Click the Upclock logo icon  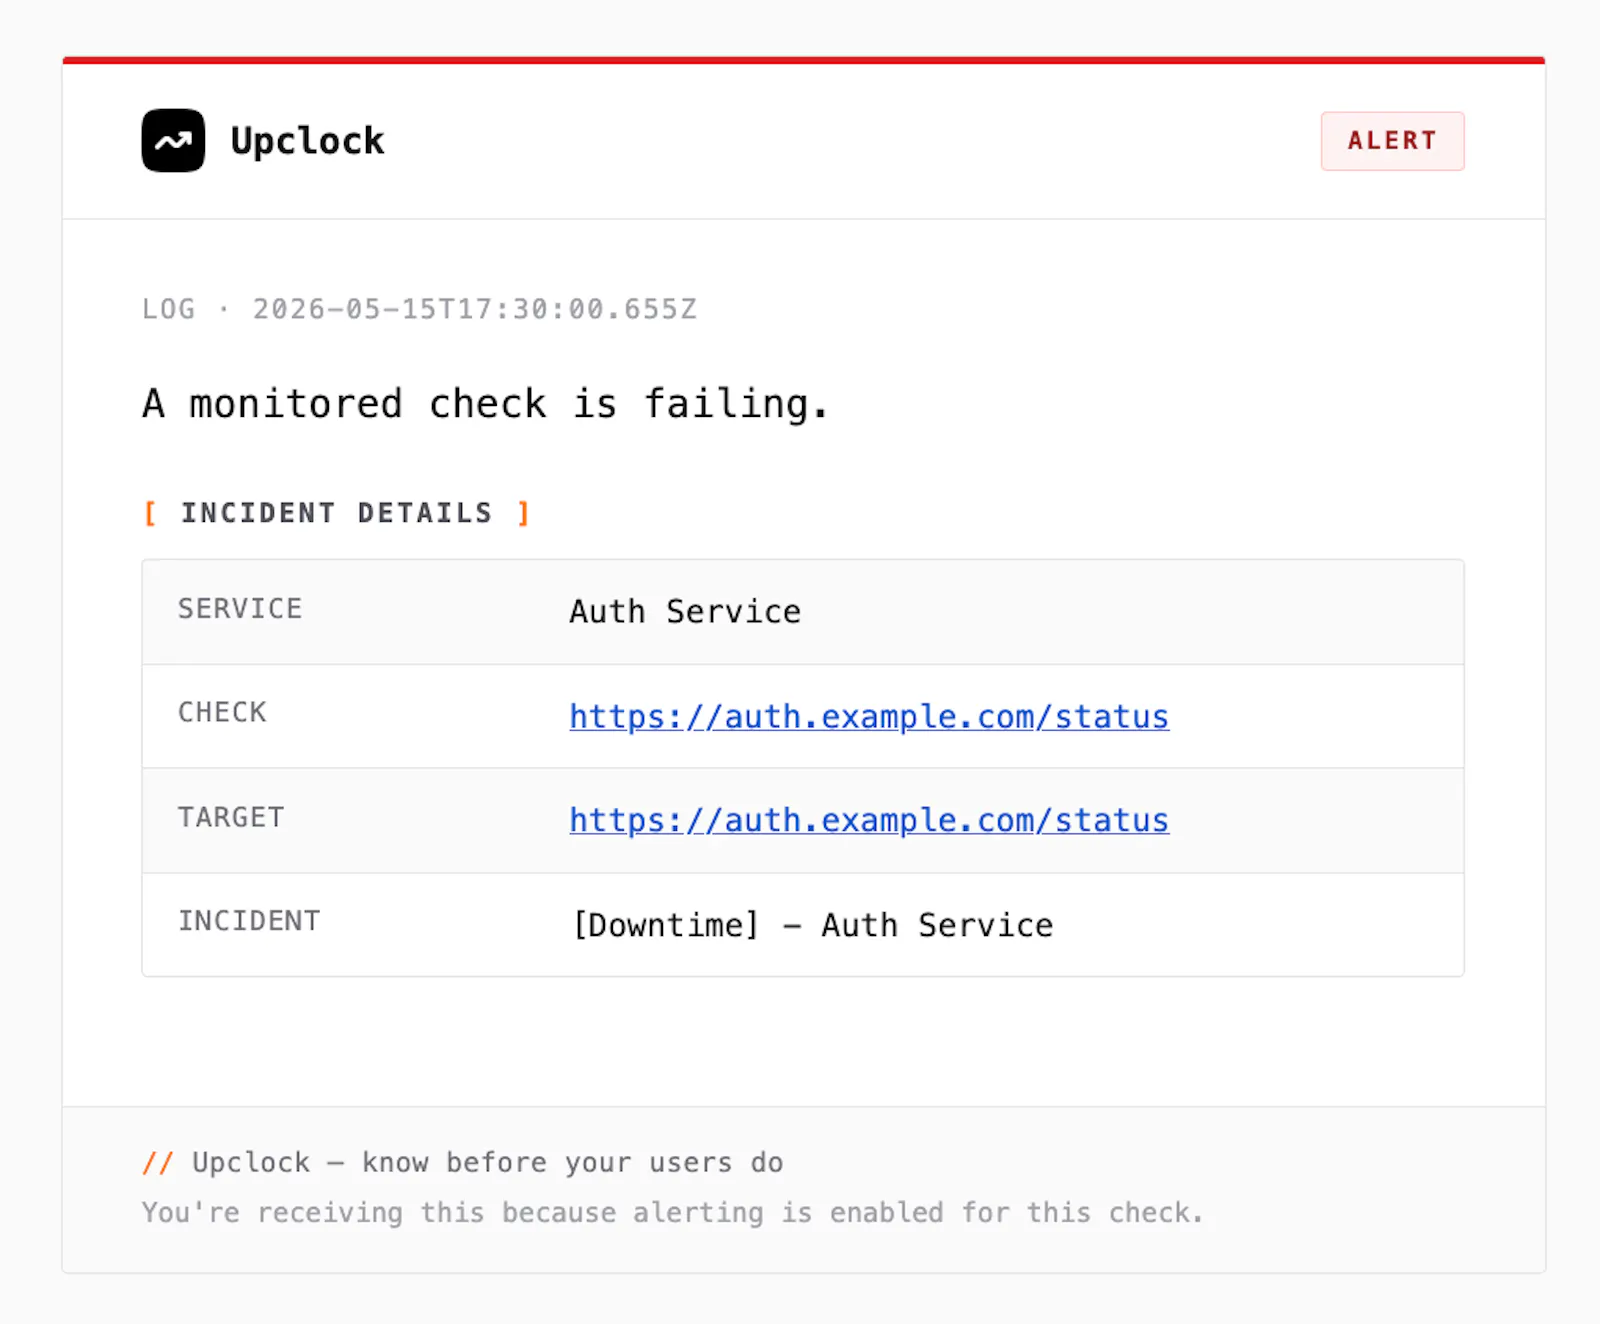(173, 141)
